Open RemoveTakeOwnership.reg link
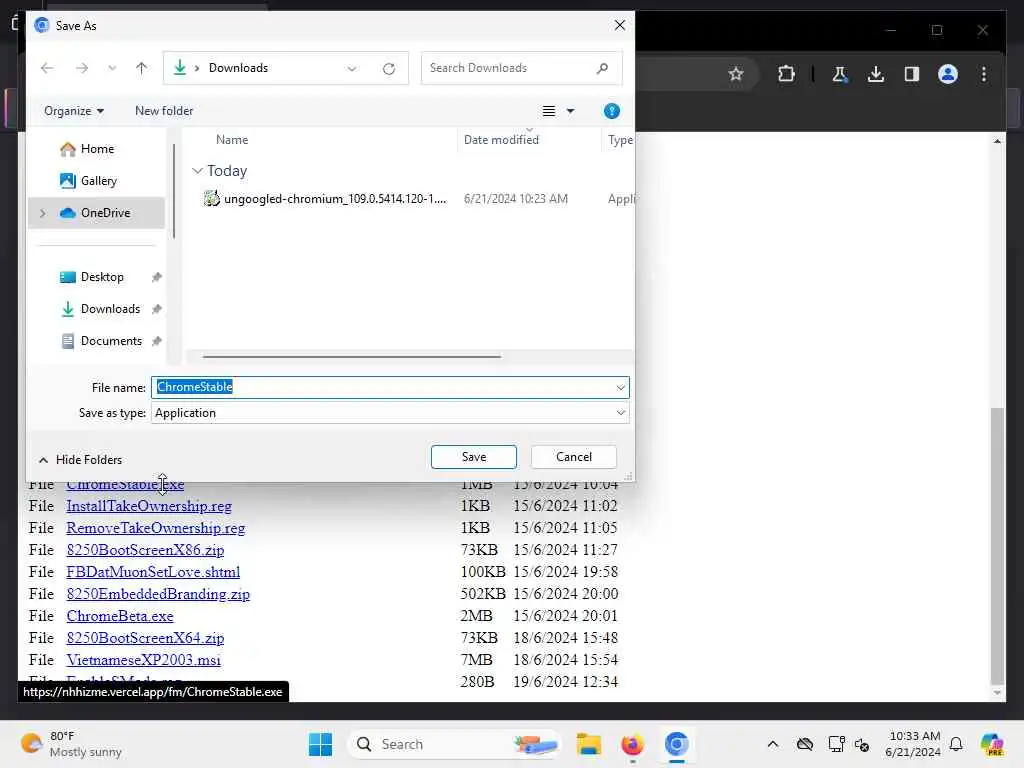Viewport: 1024px width, 768px height. tap(155, 528)
